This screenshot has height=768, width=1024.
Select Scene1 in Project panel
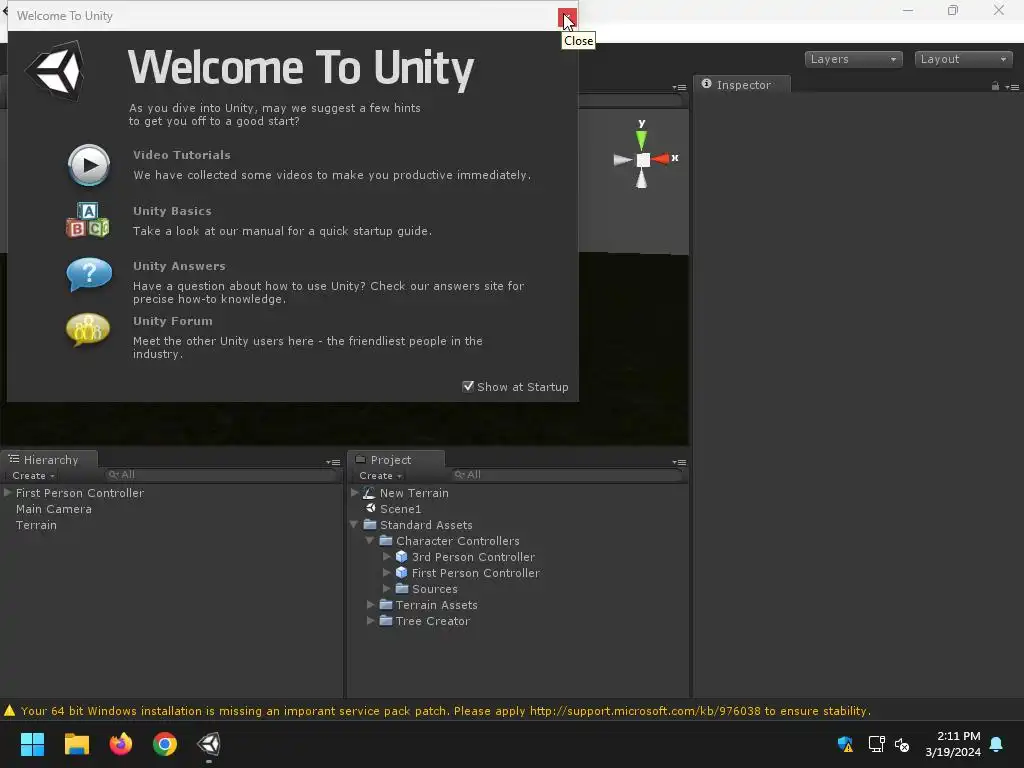[400, 509]
